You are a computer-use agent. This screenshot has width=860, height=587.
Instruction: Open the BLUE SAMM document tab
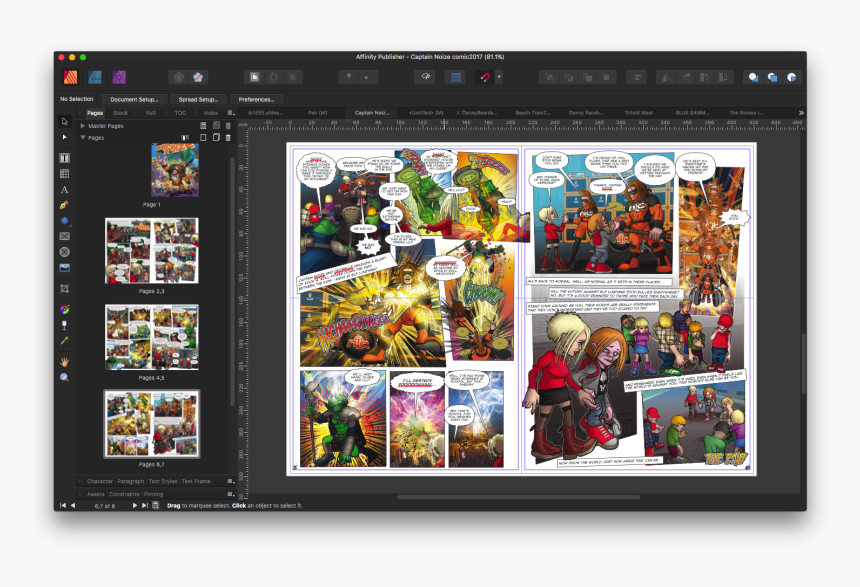tap(692, 113)
